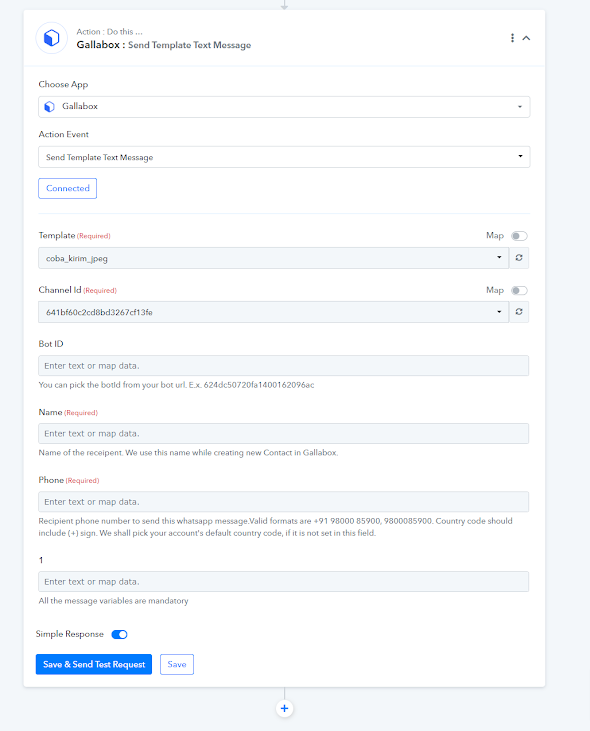Click the Connected button

coord(68,188)
